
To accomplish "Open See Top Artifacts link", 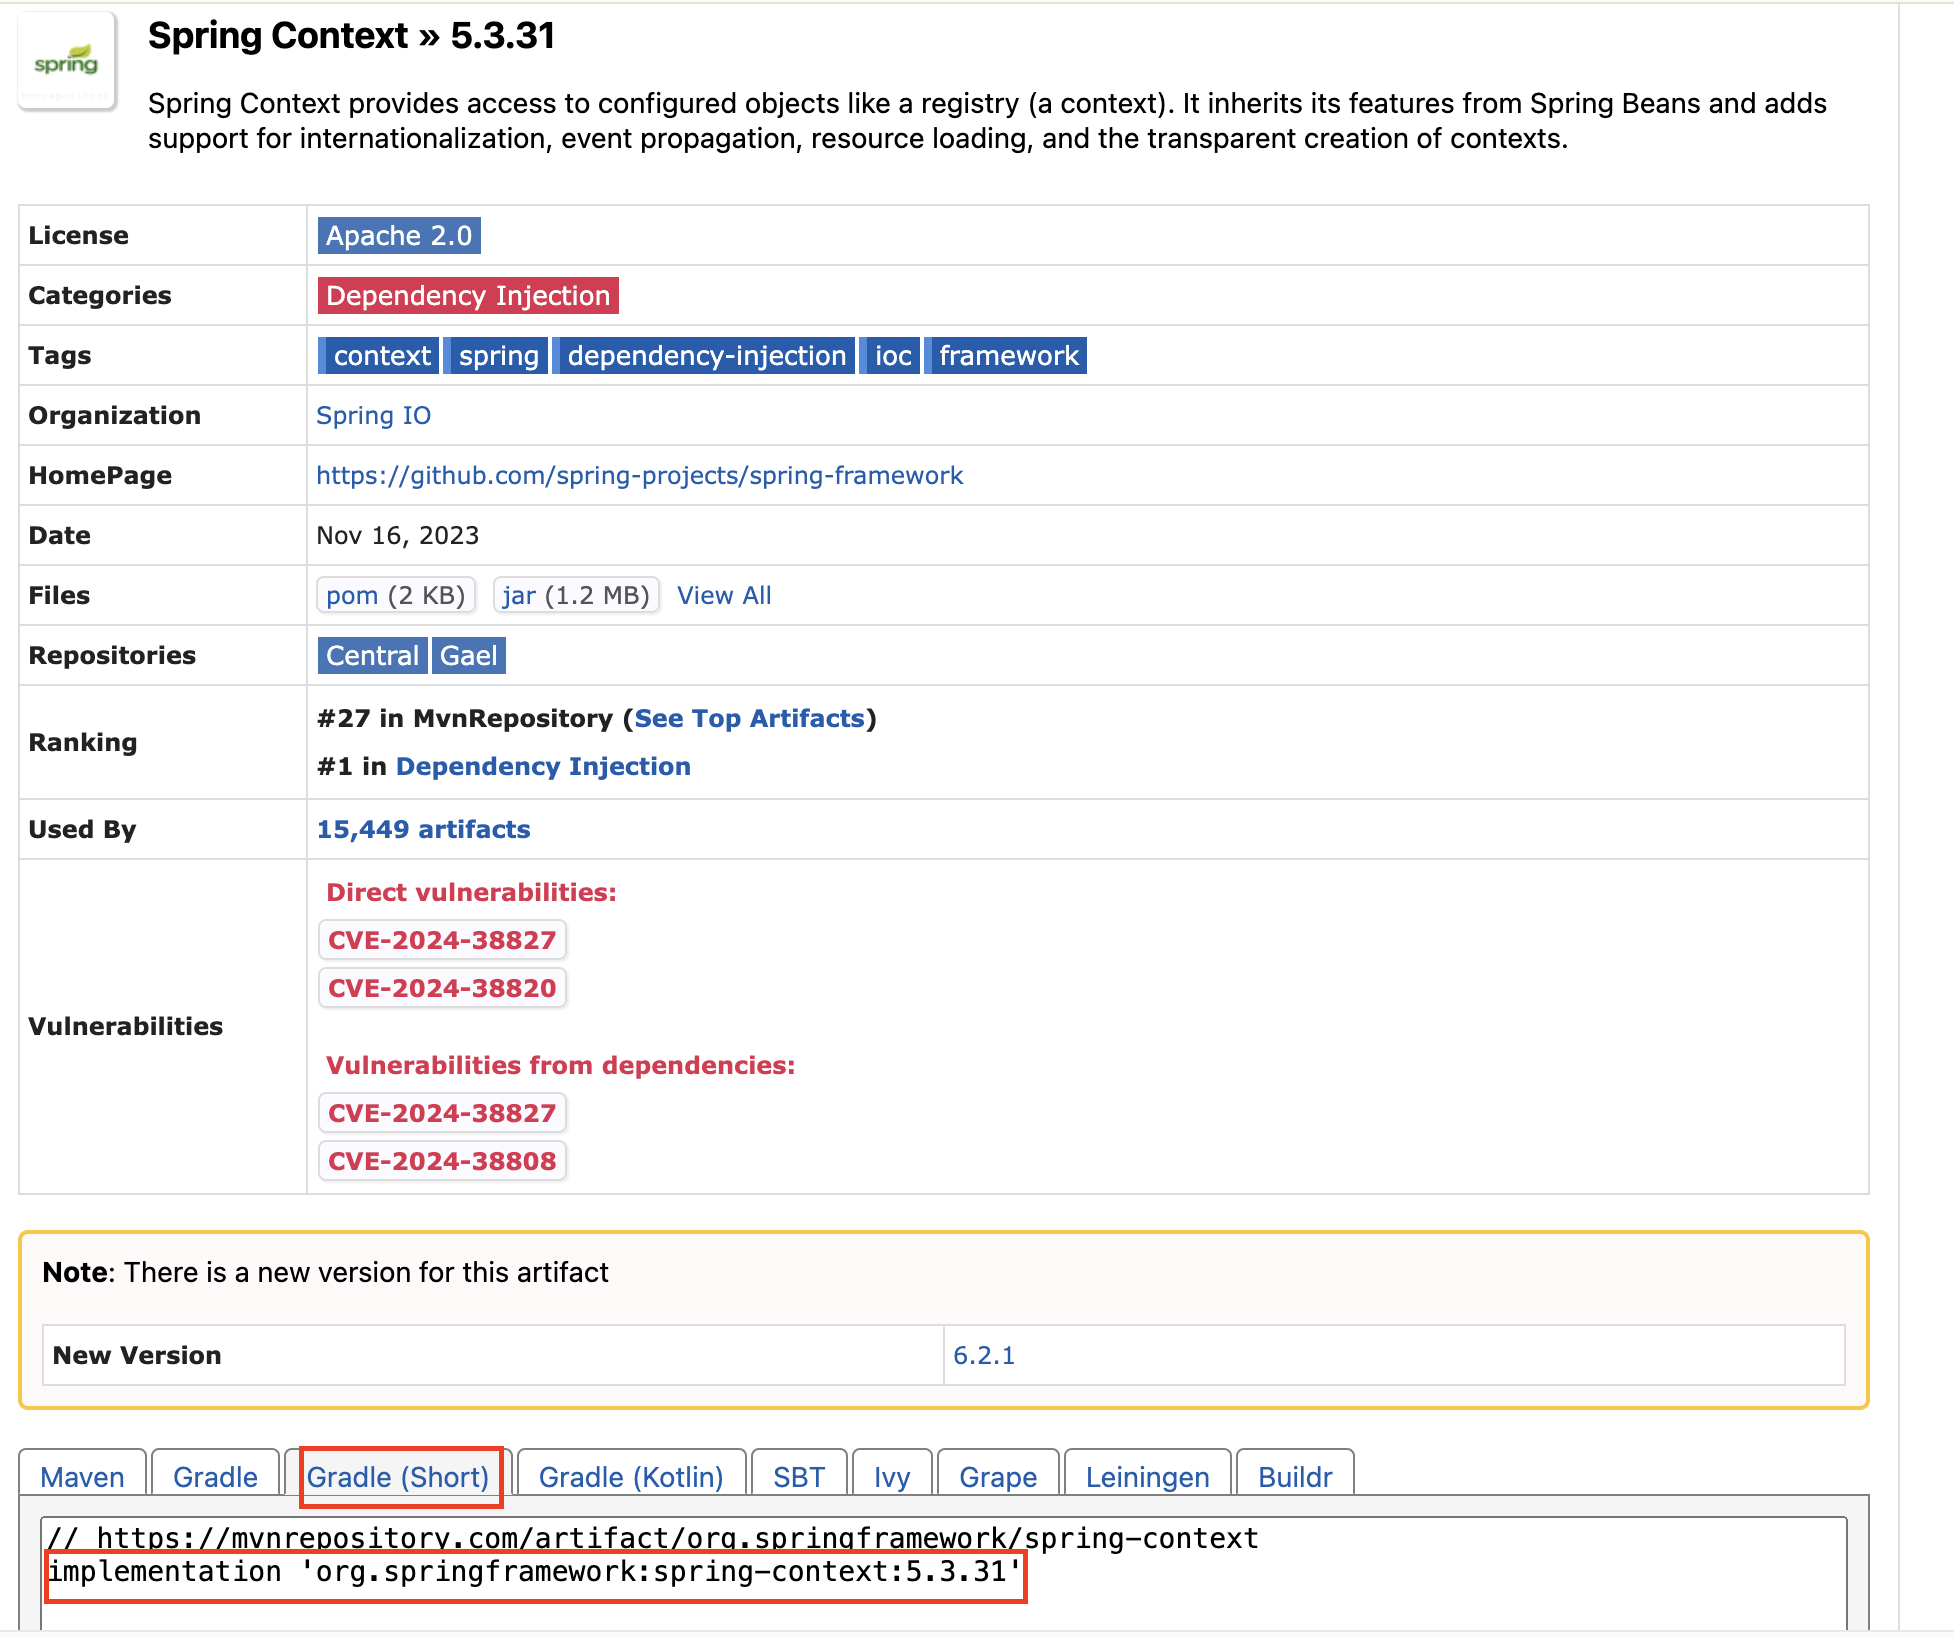I will (x=749, y=719).
